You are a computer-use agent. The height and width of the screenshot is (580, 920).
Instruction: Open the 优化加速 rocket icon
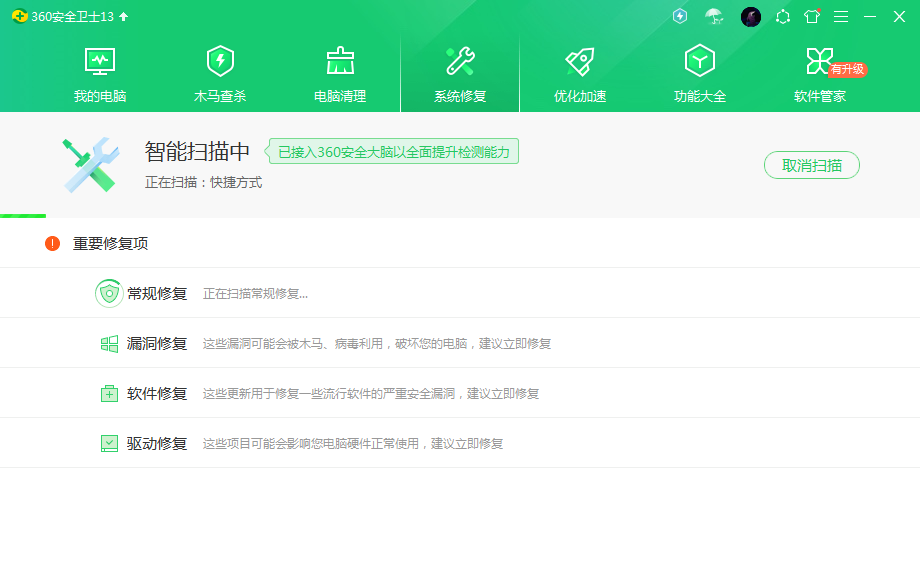(x=580, y=62)
